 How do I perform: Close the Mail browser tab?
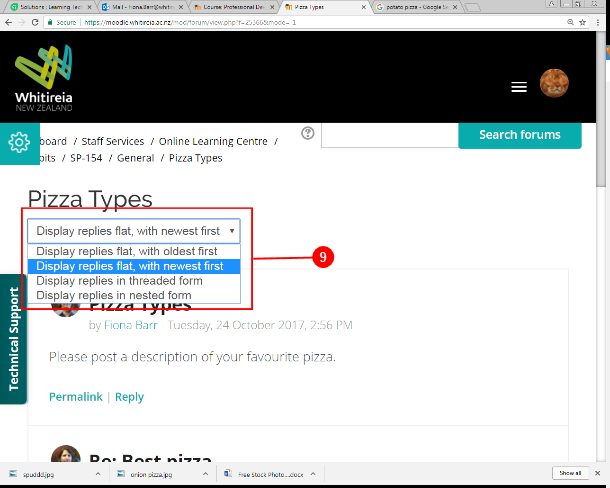[181, 7]
